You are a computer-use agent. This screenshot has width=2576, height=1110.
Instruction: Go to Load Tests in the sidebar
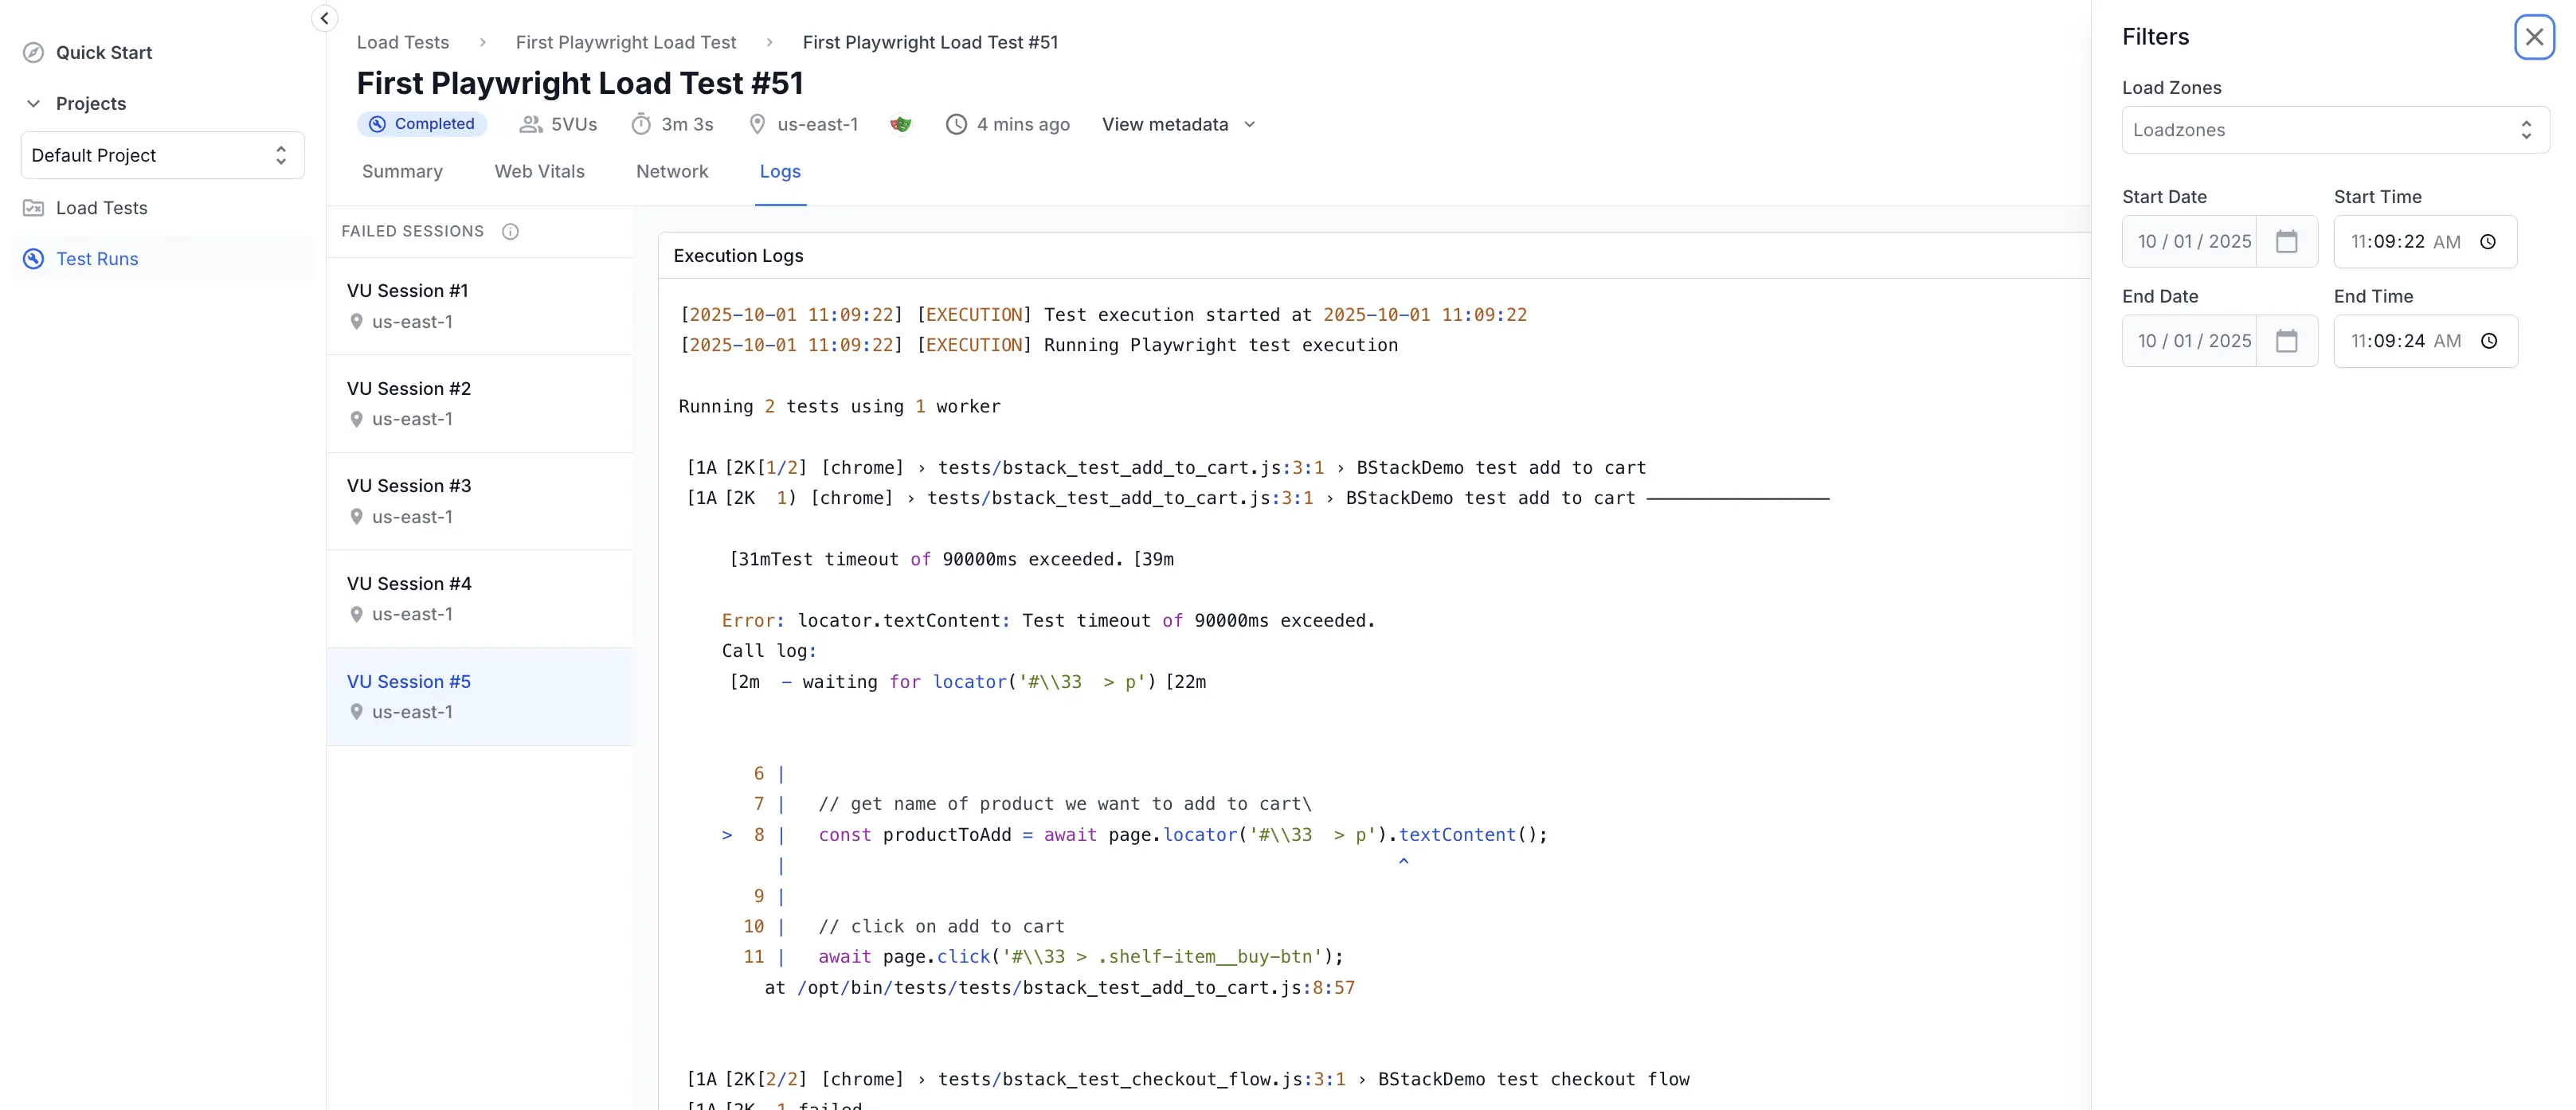pyautogui.click(x=101, y=207)
